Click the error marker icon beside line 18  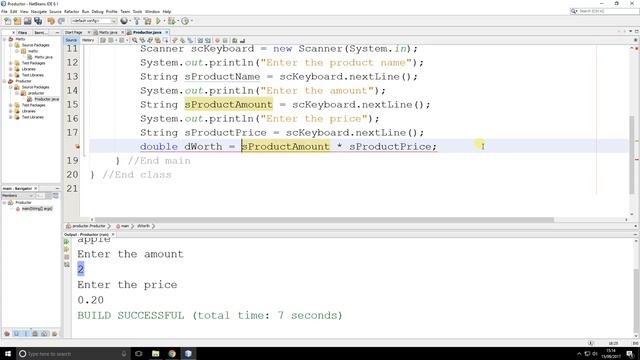77,147
